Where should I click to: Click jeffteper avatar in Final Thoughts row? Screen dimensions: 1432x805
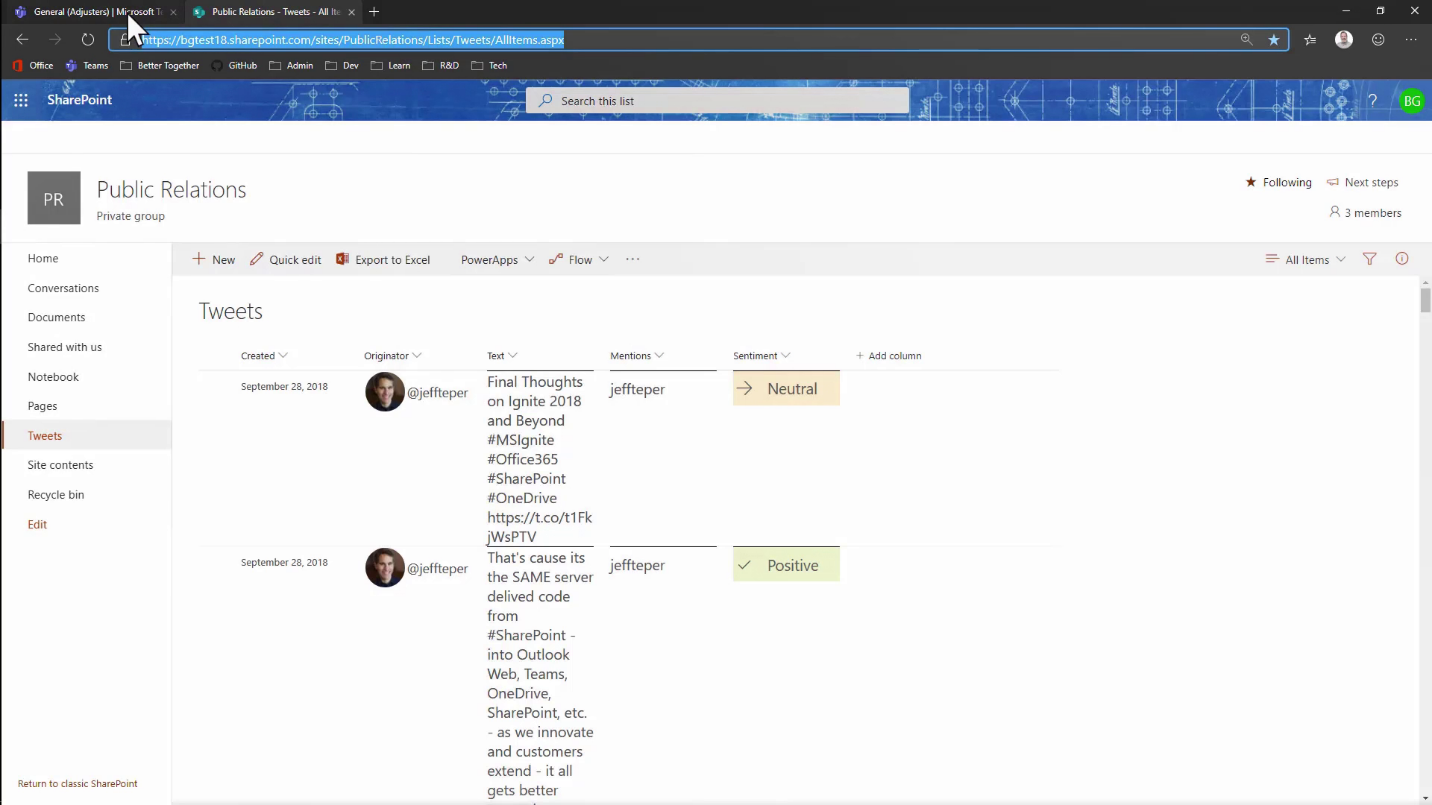click(385, 392)
